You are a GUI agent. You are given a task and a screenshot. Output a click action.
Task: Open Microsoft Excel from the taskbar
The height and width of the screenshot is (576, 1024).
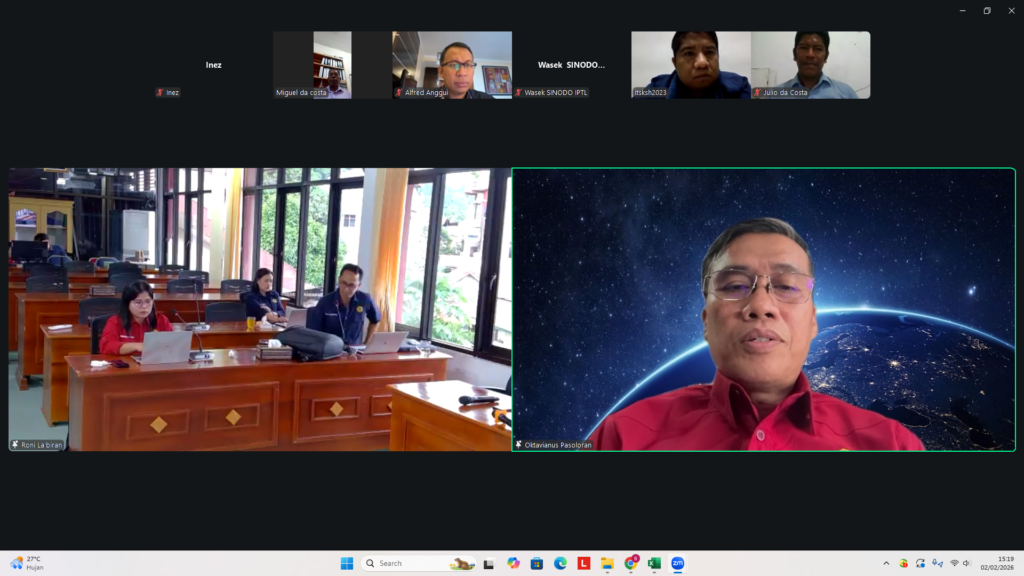654,563
